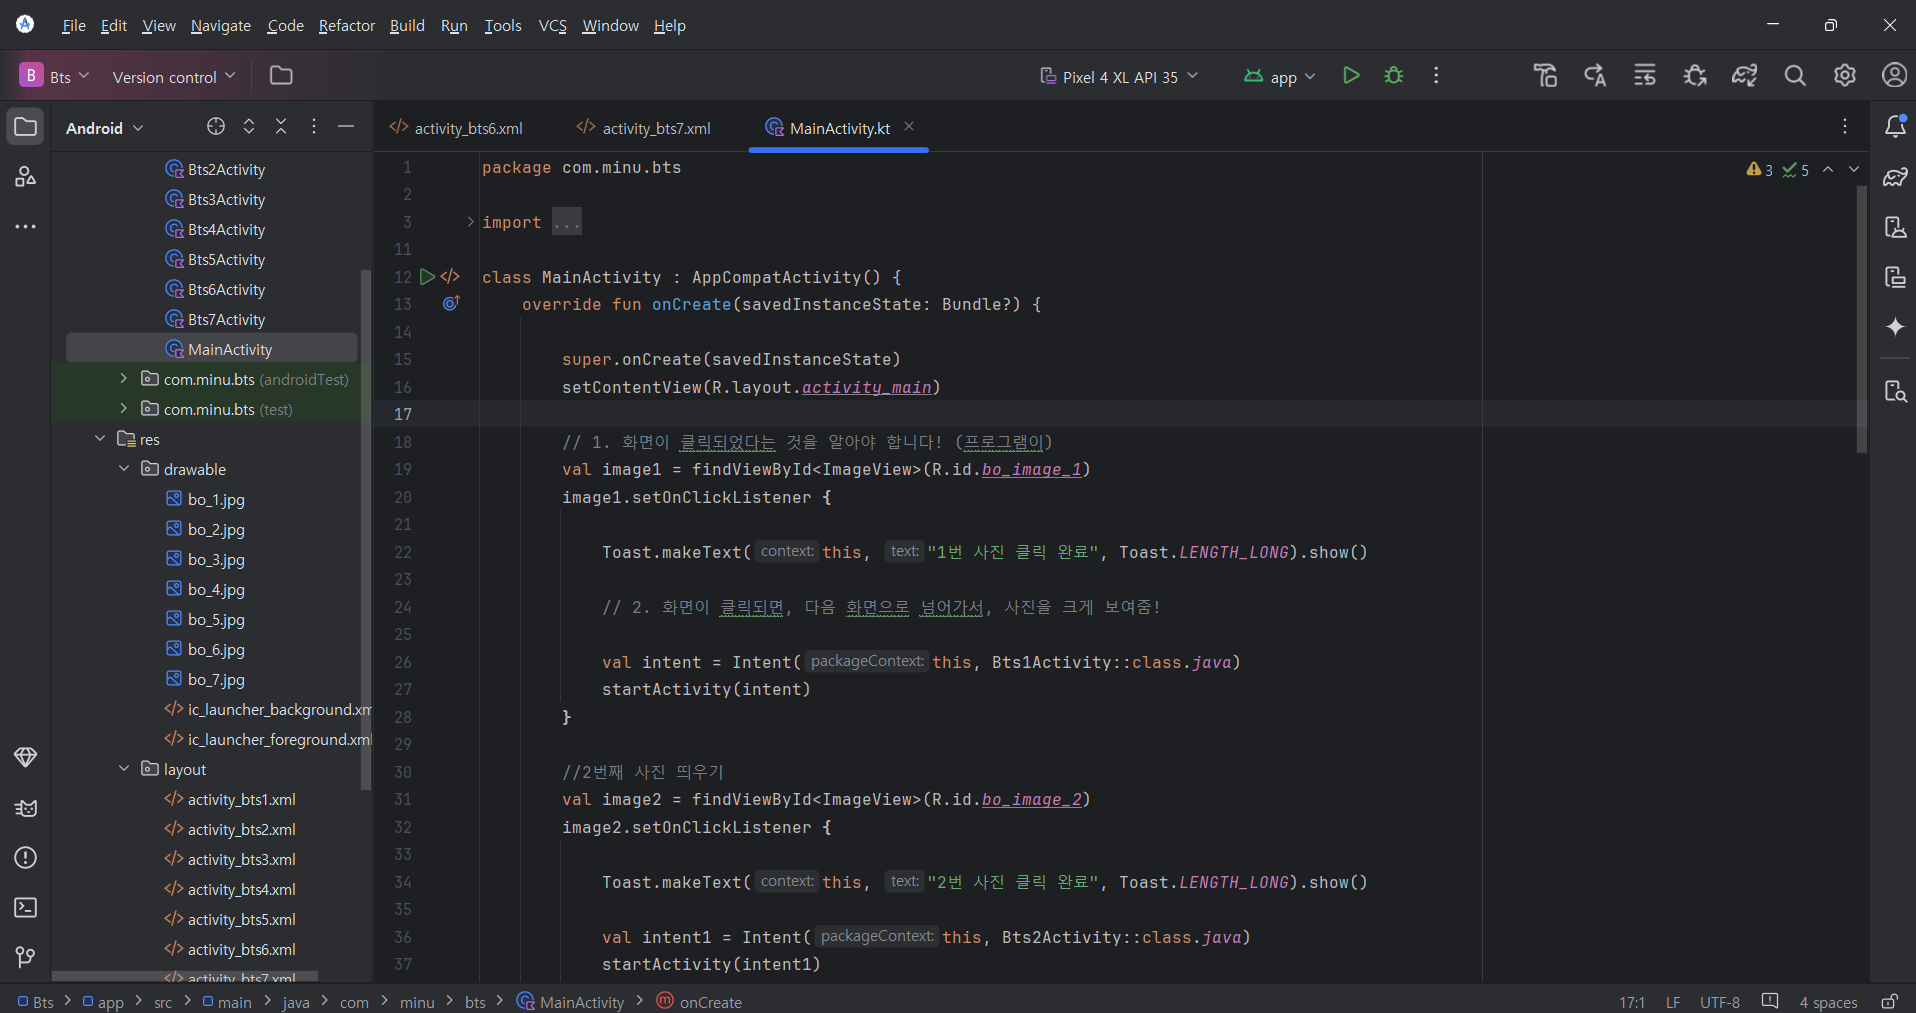The width and height of the screenshot is (1916, 1013).
Task: Go to previous highlighted problem arrow
Action: point(1828,169)
